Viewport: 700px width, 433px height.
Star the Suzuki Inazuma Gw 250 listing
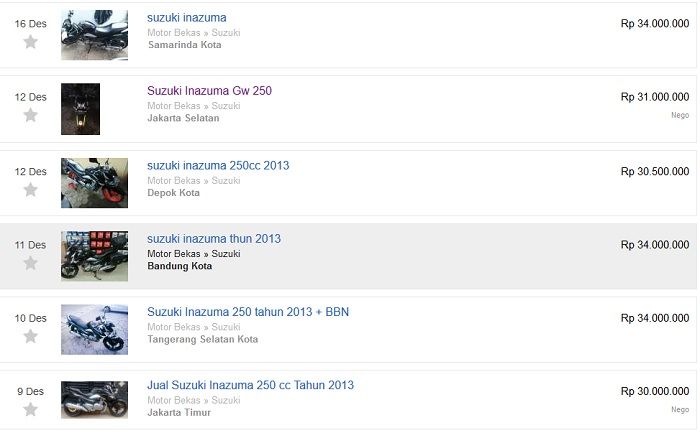tap(30, 115)
